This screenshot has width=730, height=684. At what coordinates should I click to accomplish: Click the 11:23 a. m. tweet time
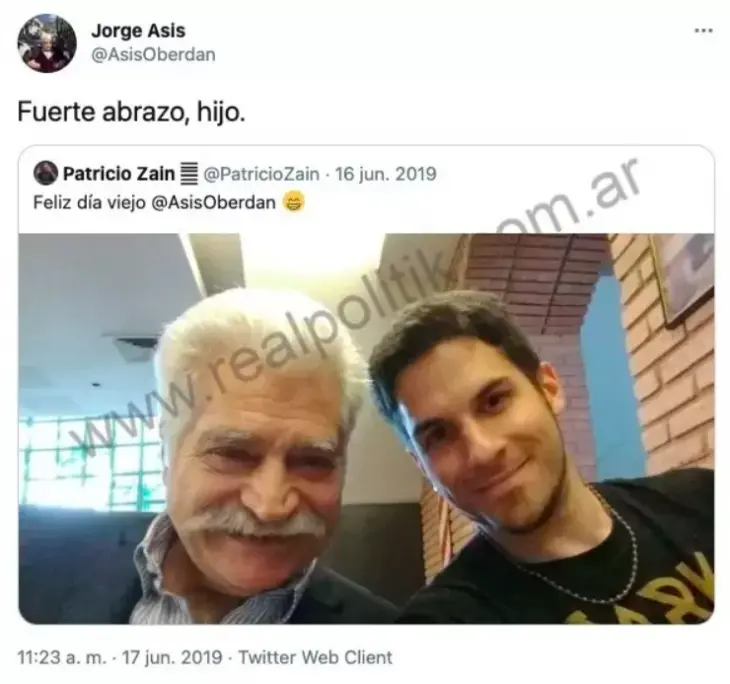pyautogui.click(x=62, y=657)
